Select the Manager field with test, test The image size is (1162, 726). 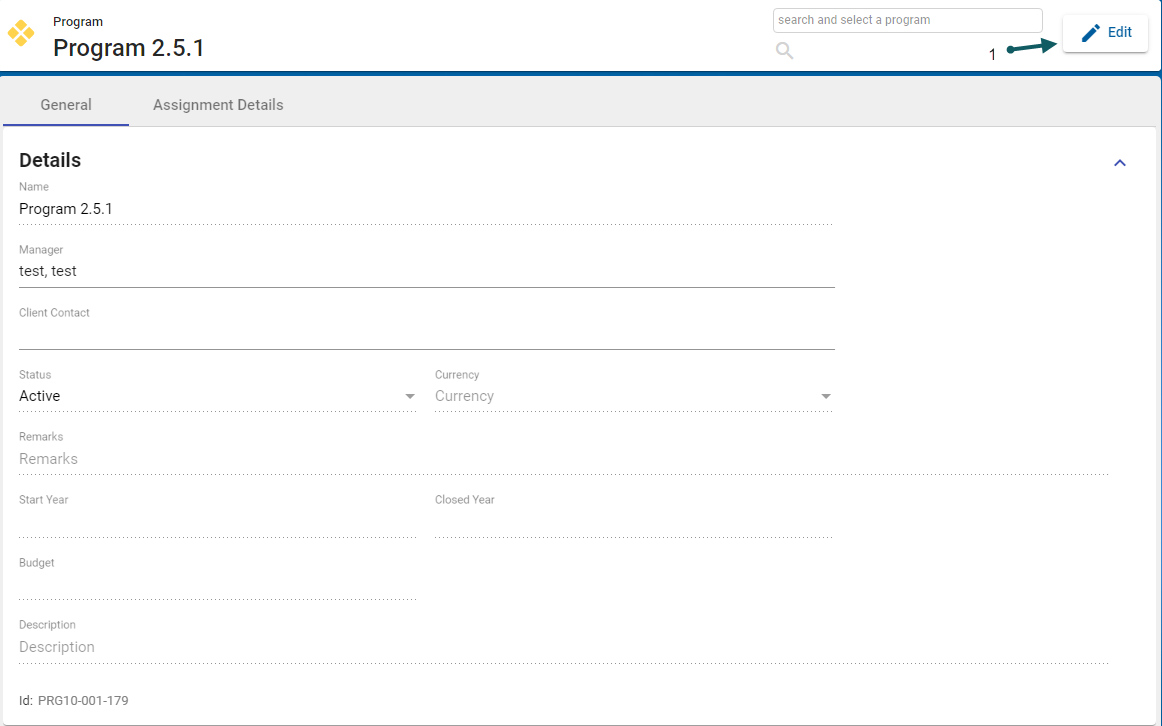(x=425, y=271)
